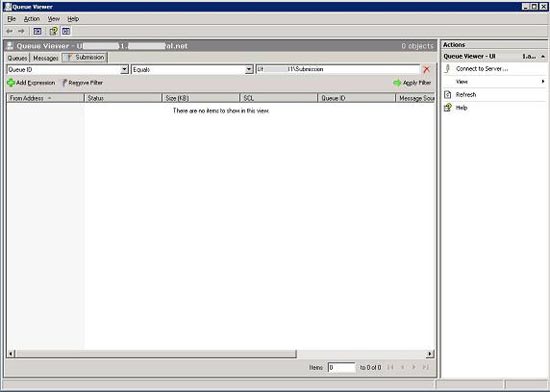Click the toolbar Help icon
Screen dimensions: 550x392
click(x=53, y=31)
